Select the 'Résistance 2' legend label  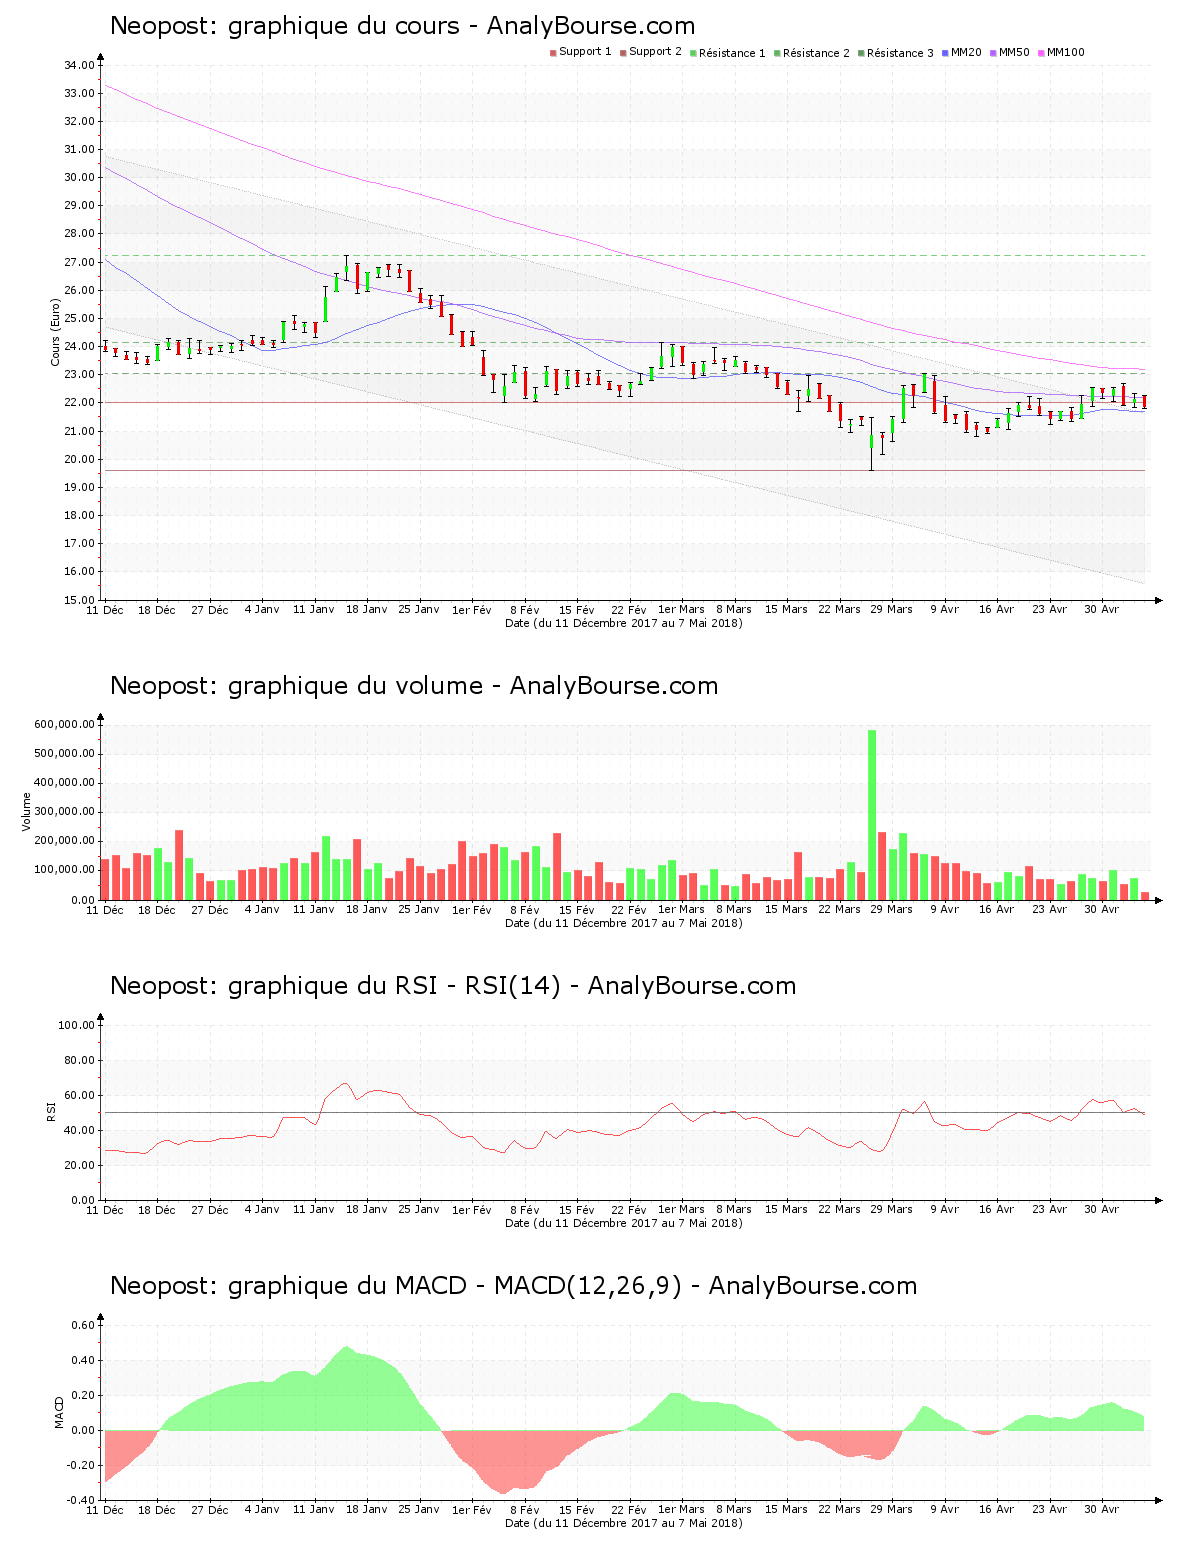point(816,53)
